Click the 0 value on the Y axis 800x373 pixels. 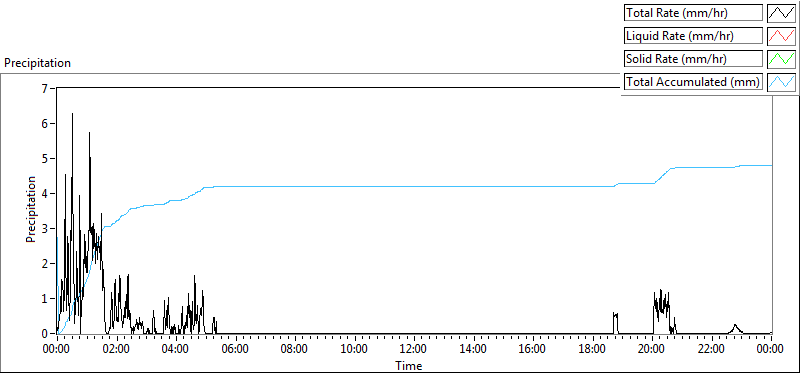[x=44, y=334]
